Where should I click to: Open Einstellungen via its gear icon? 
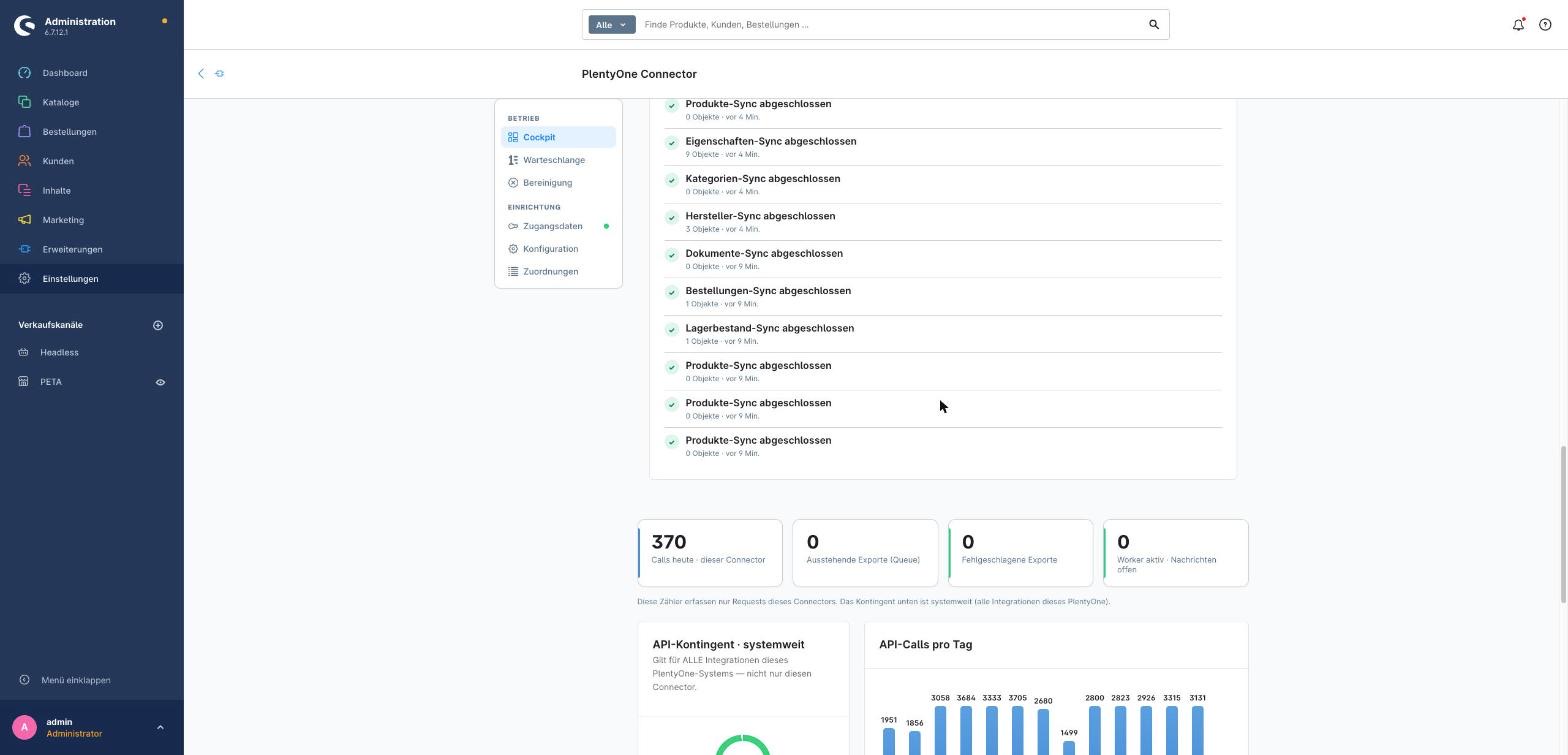(24, 279)
